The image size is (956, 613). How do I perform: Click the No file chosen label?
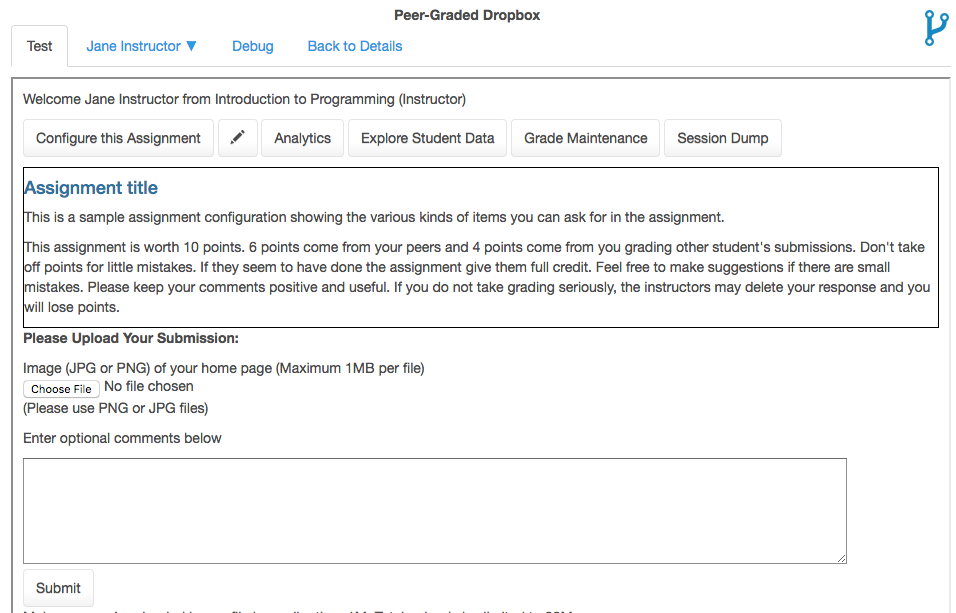pos(149,386)
